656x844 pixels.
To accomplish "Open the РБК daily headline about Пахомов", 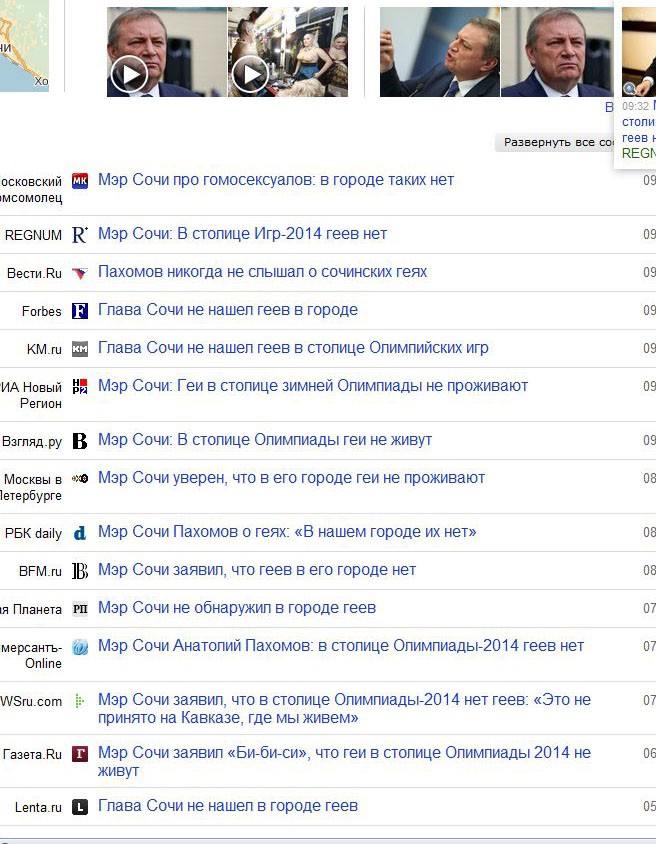I will click(287, 532).
